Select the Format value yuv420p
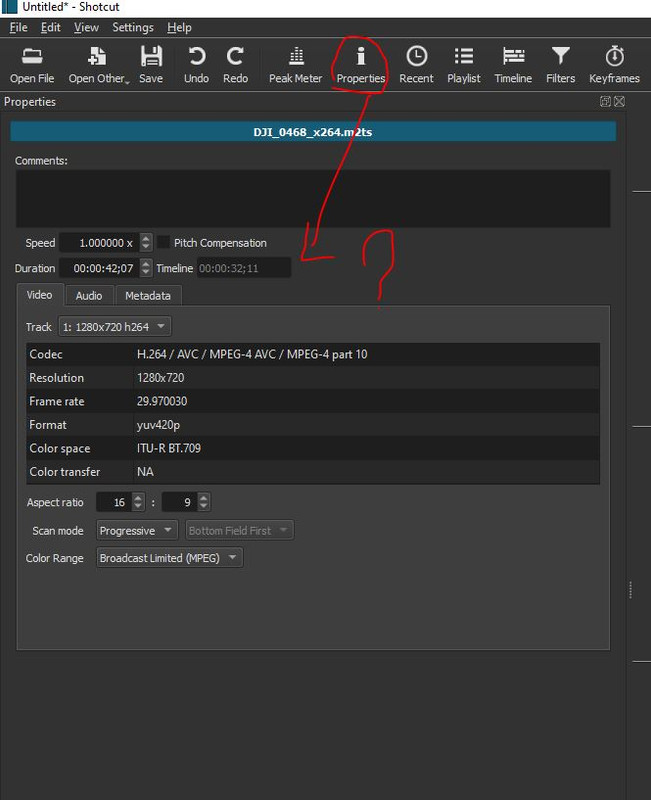This screenshot has height=800, width=651. point(158,425)
